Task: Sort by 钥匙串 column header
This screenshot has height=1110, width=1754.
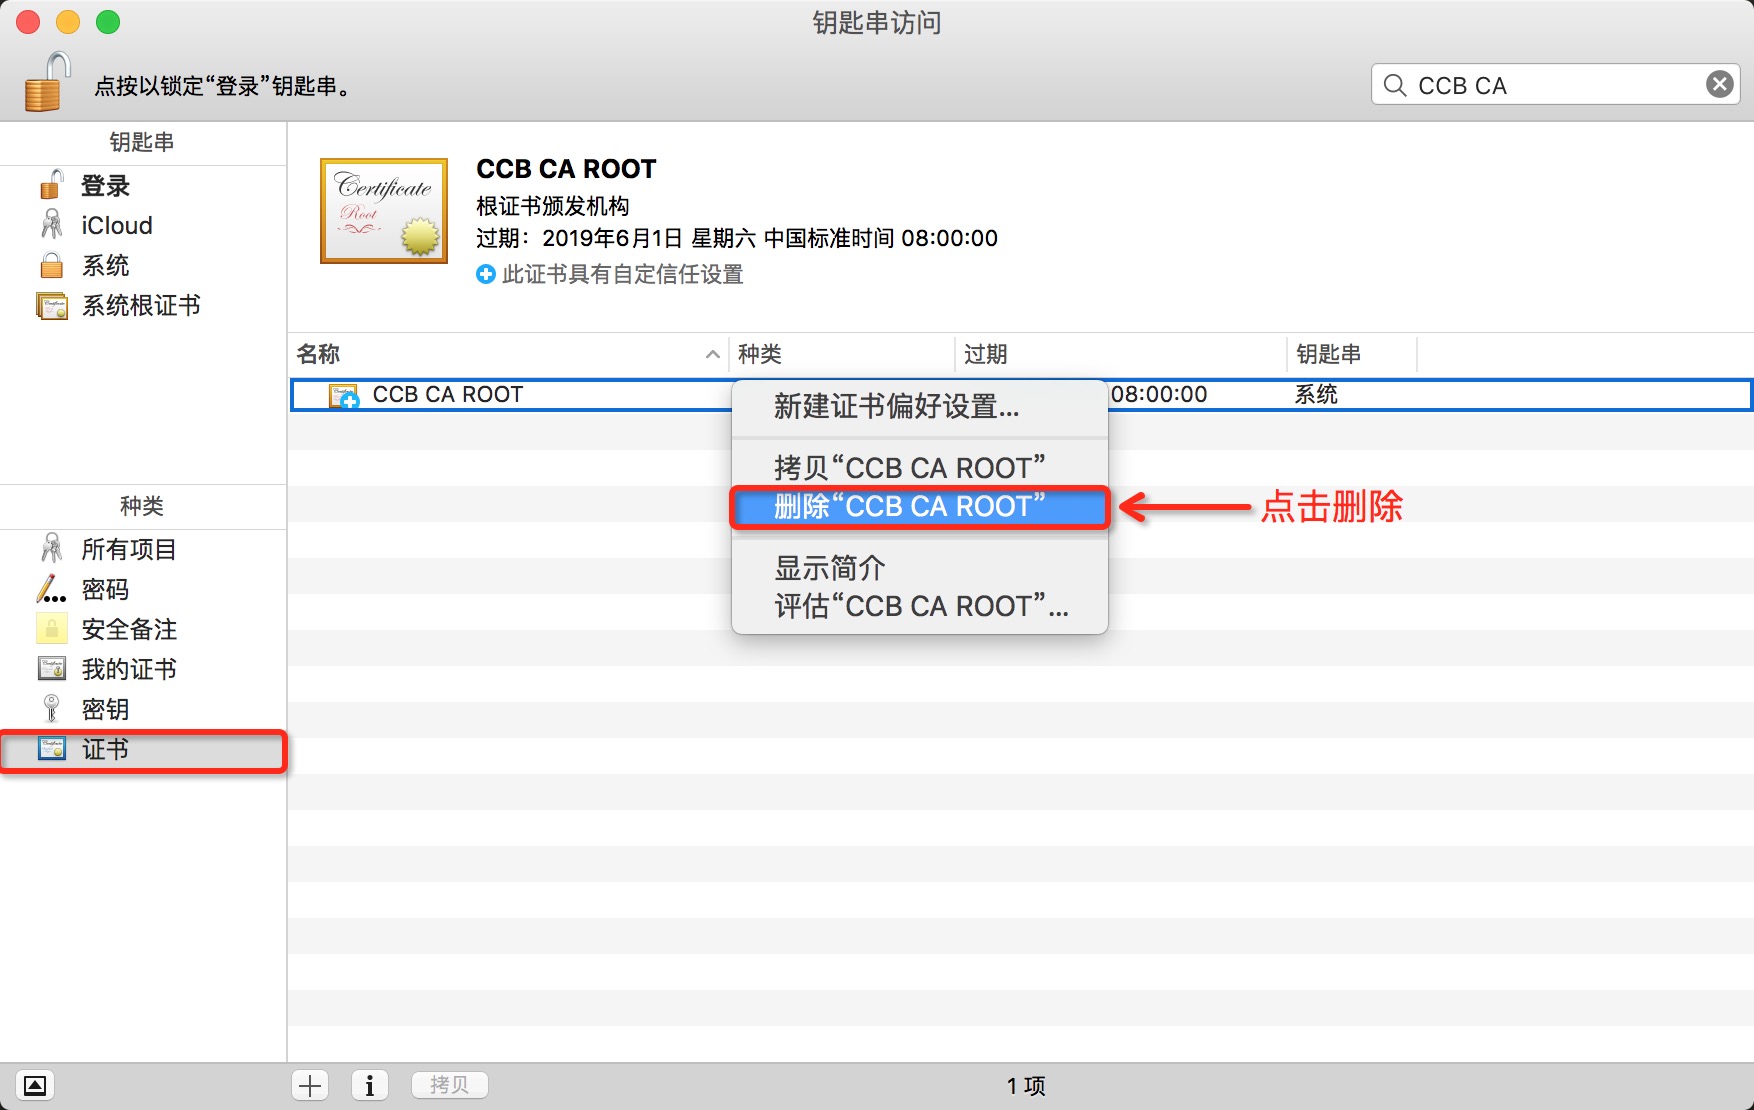Action: click(1351, 354)
